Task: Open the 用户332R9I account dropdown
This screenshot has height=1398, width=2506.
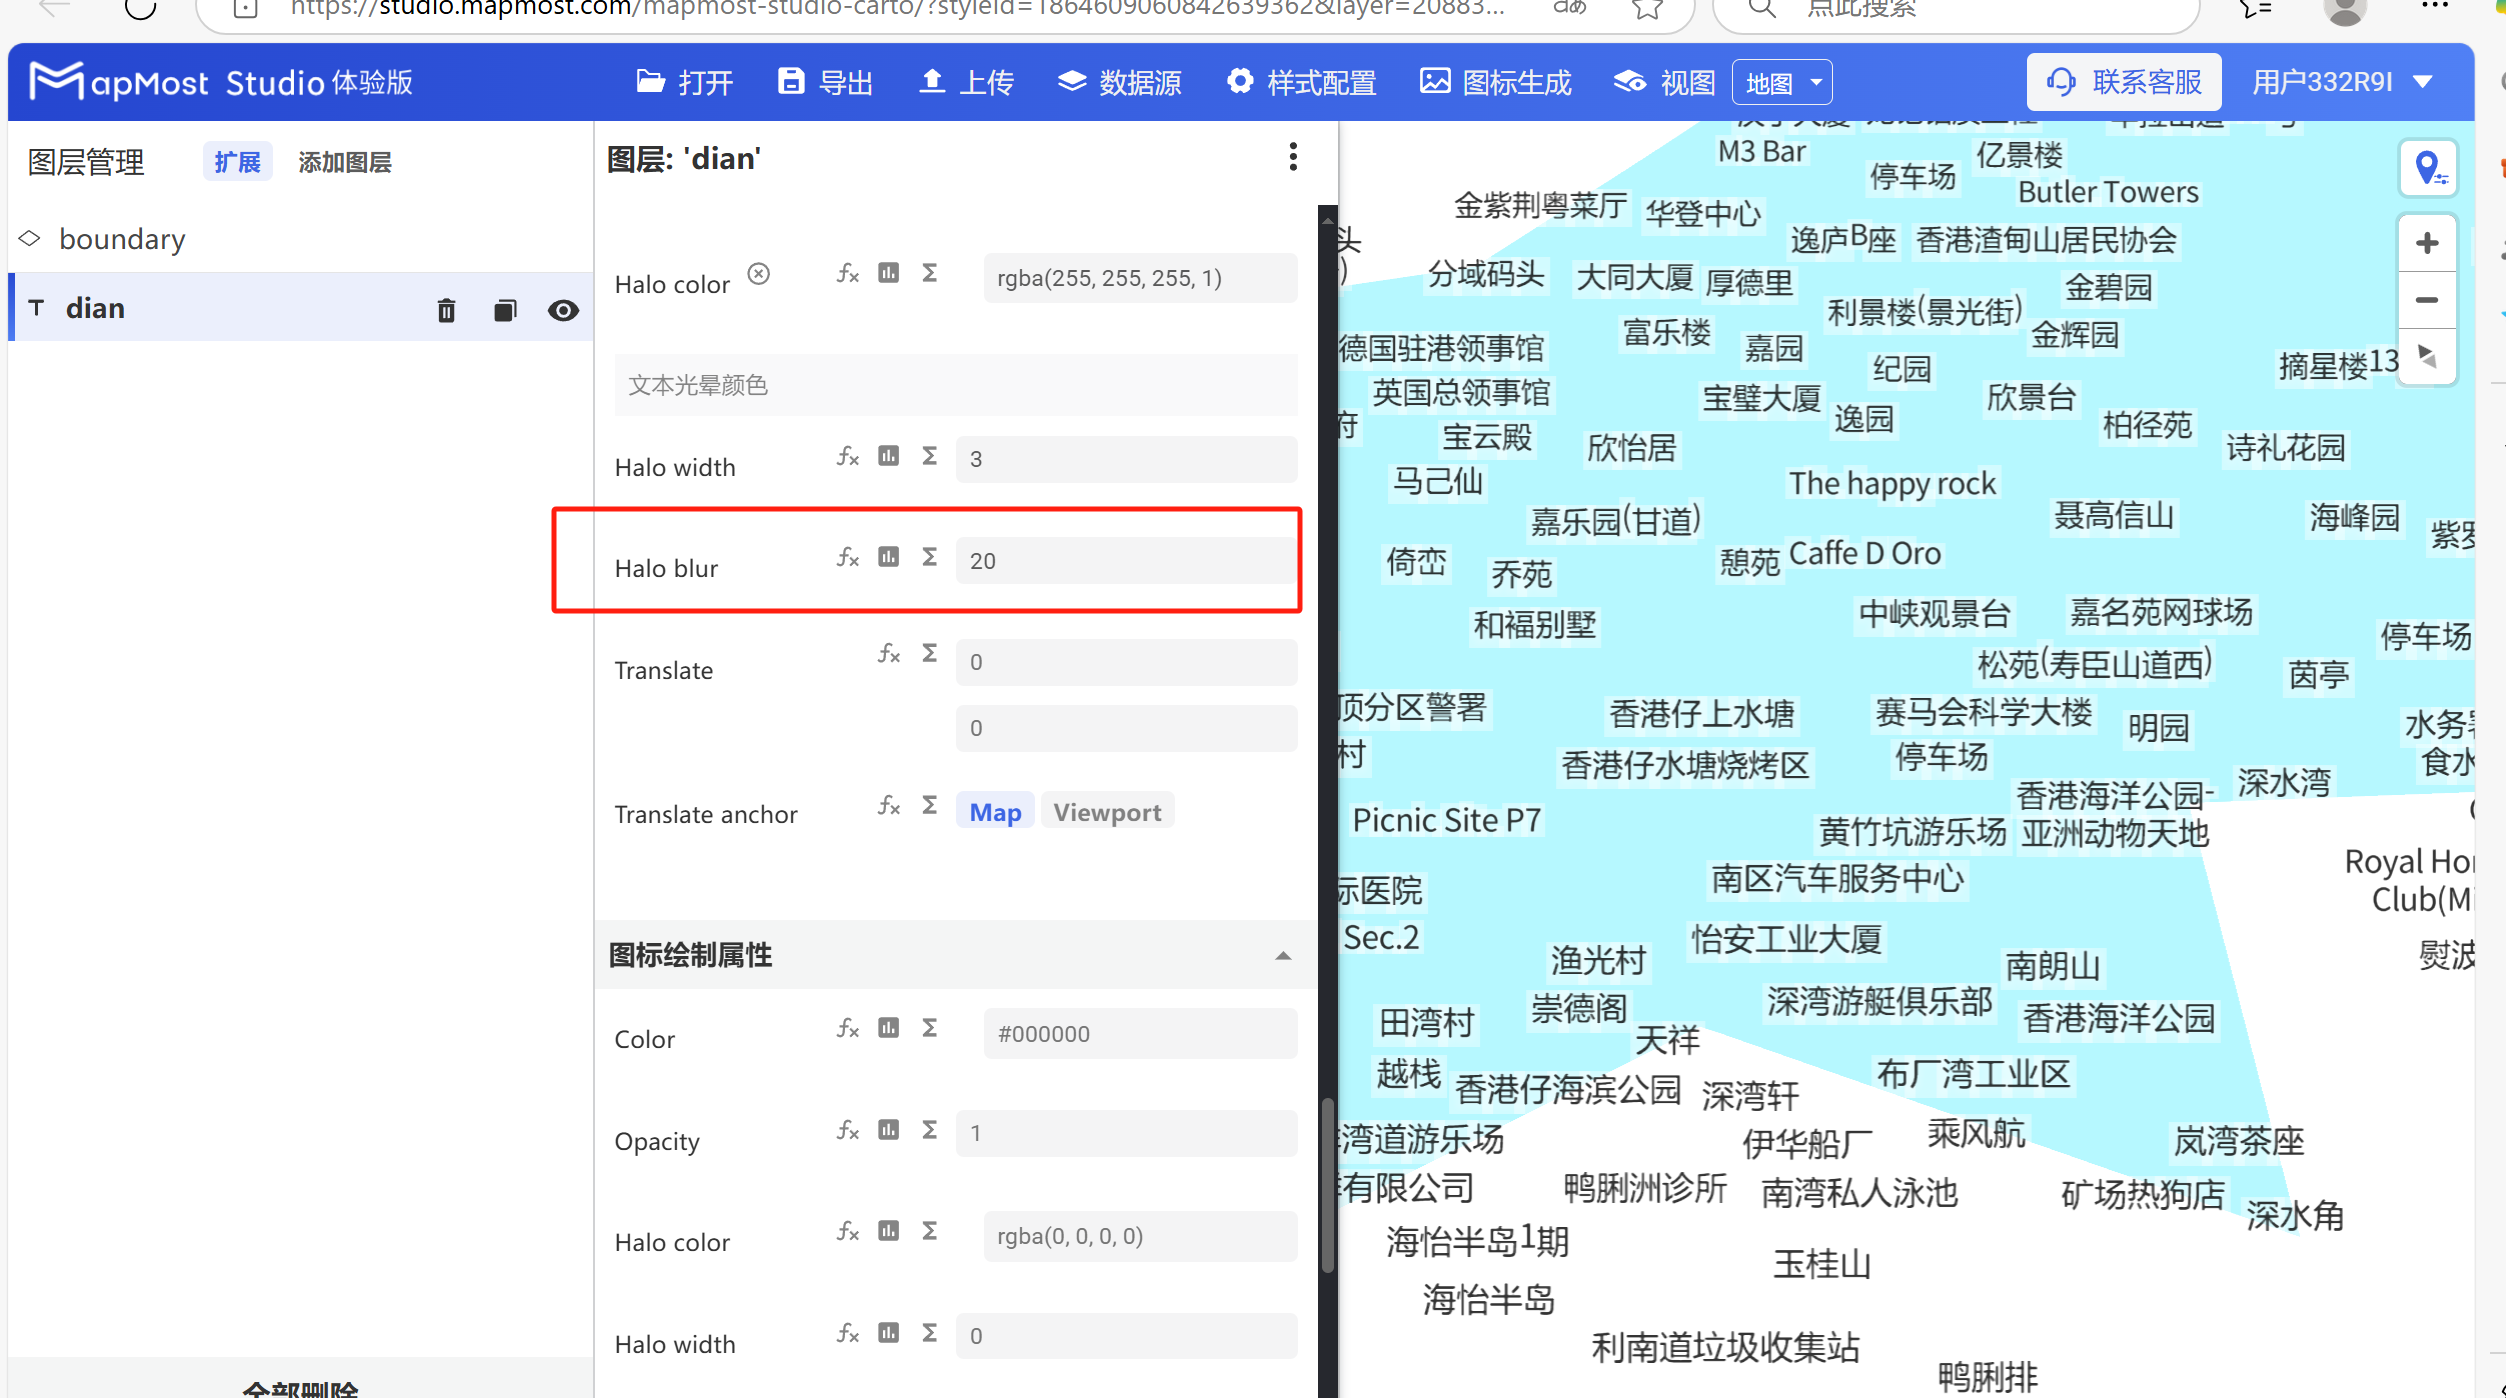Action: 2344,81
